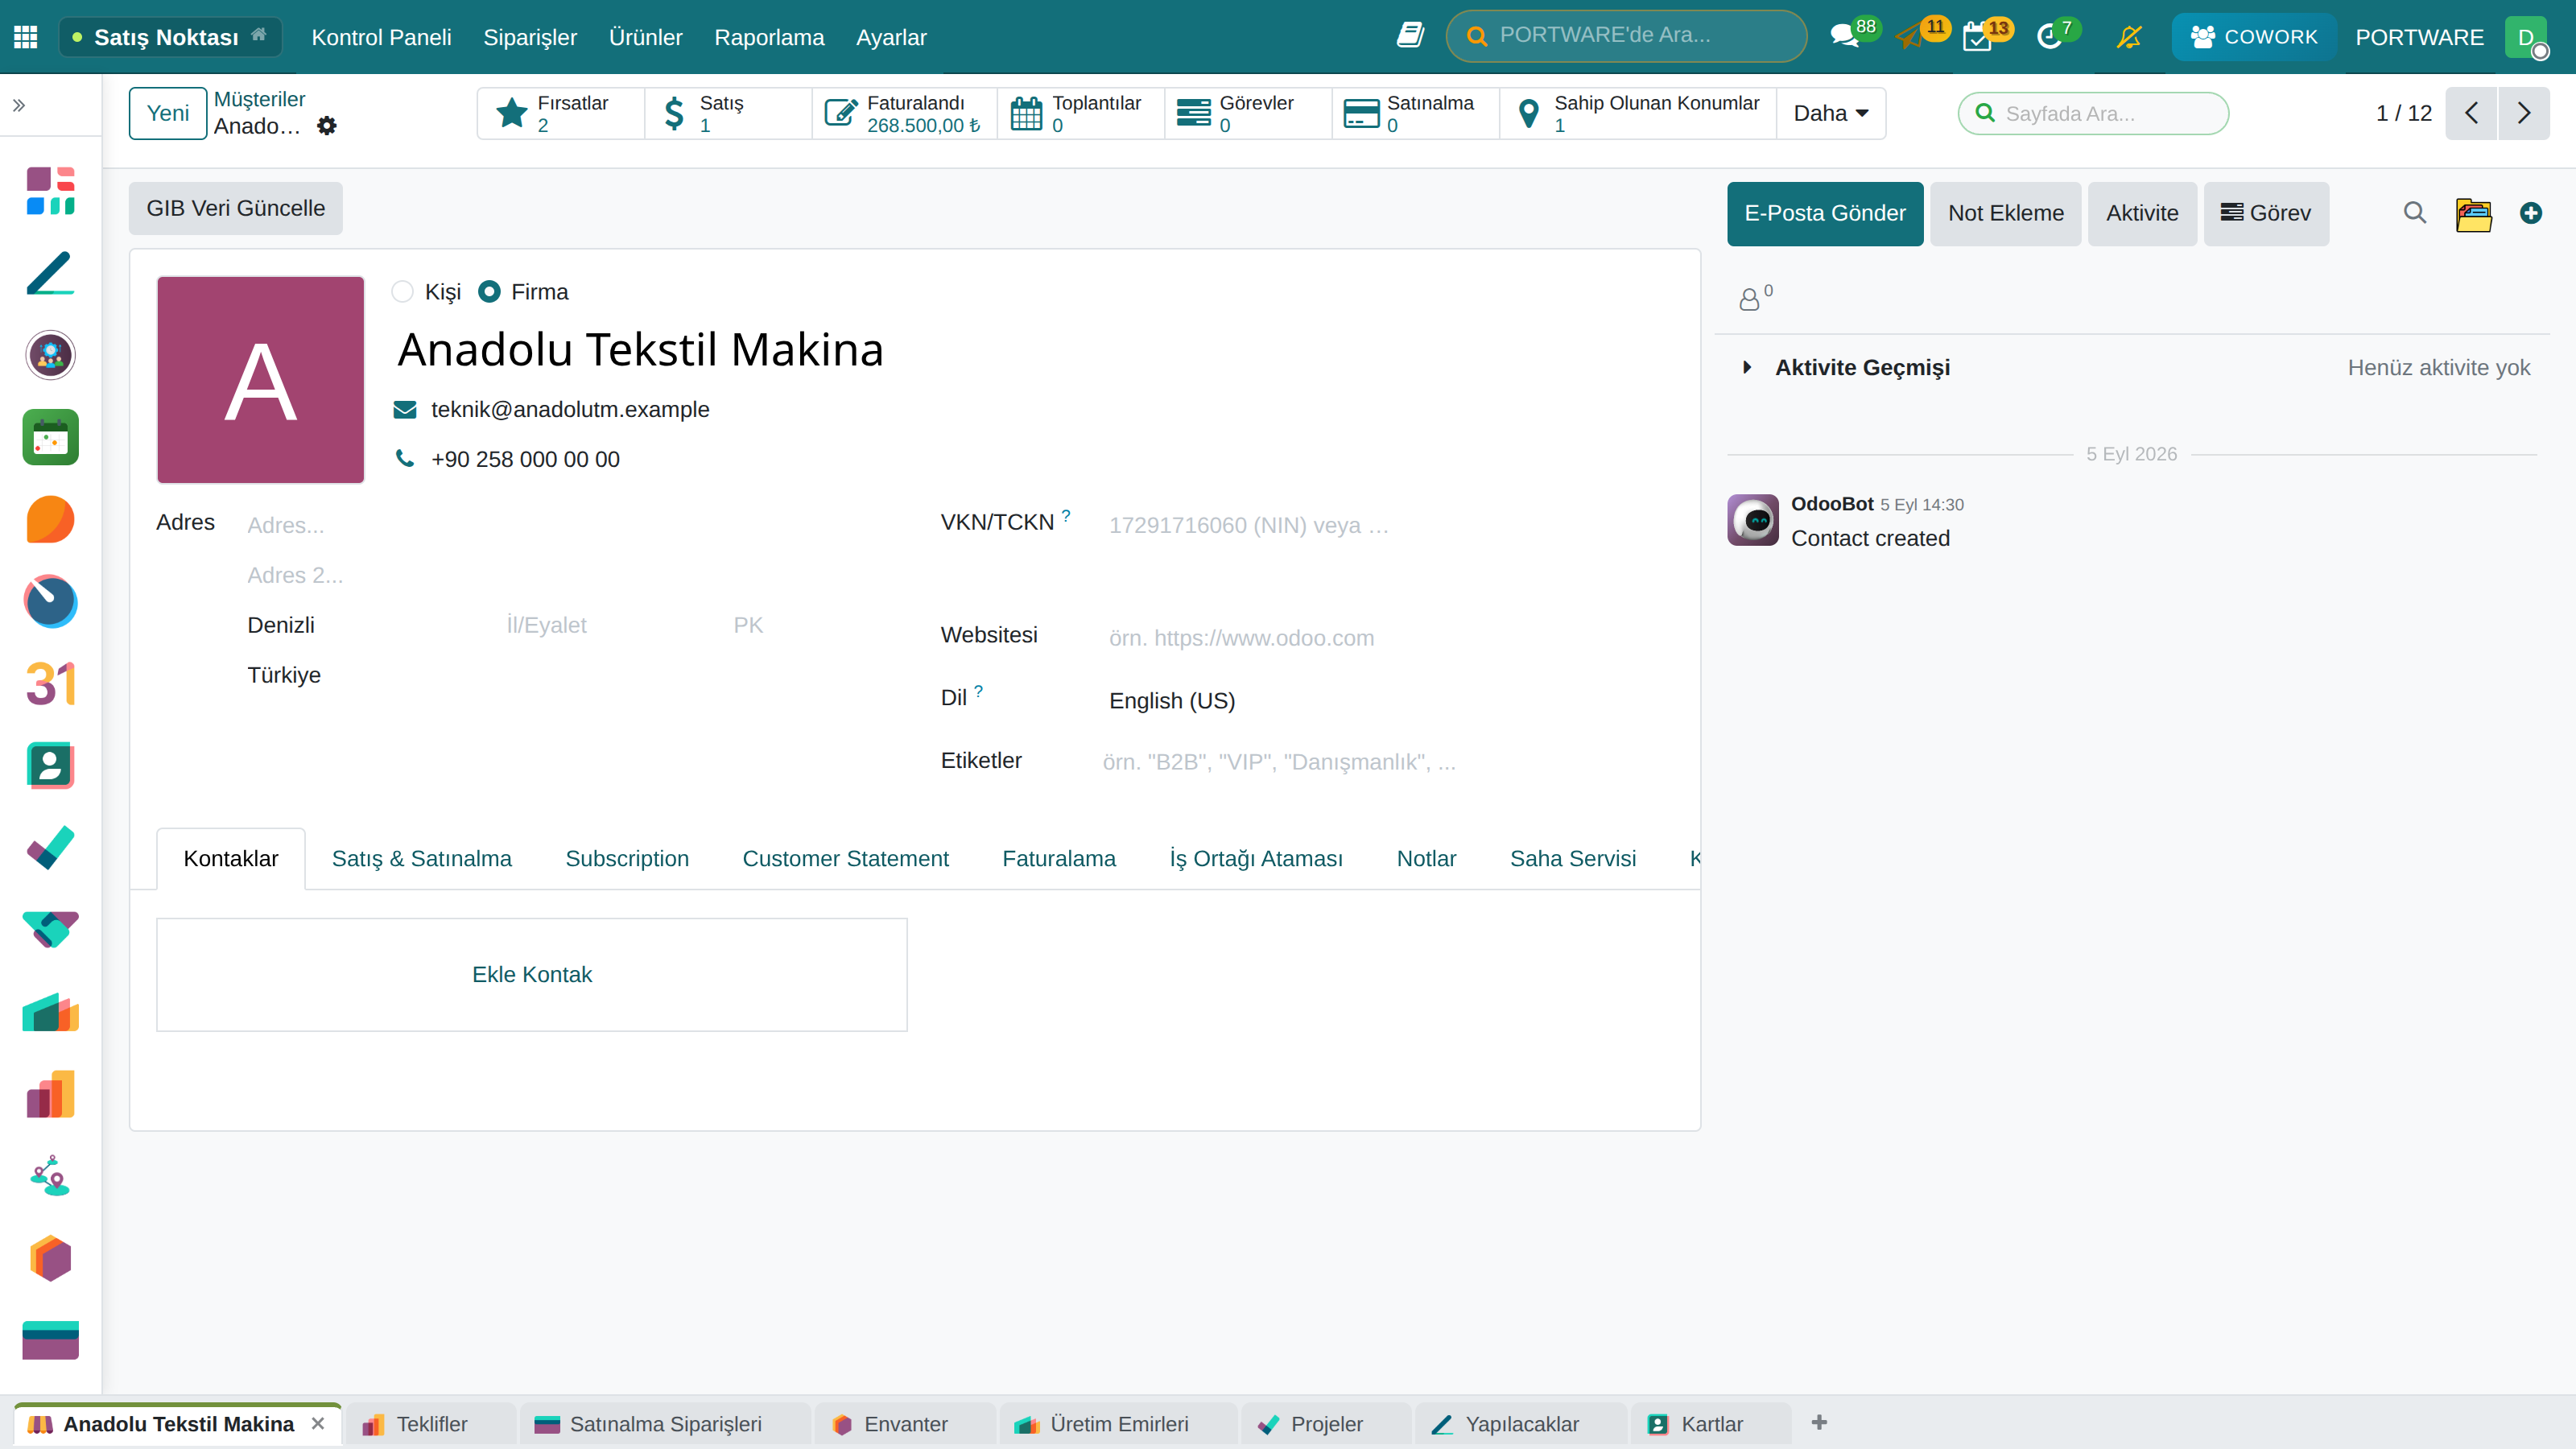Open the knowledge book icon in top bar

click(x=1410, y=35)
